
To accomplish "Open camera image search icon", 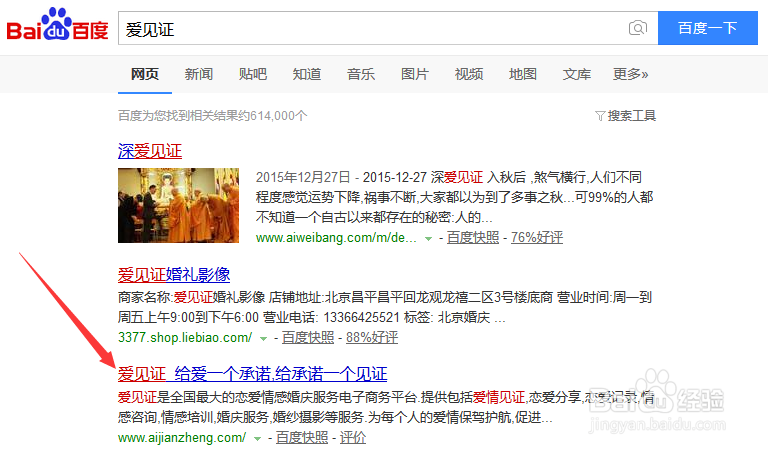I will [638, 28].
